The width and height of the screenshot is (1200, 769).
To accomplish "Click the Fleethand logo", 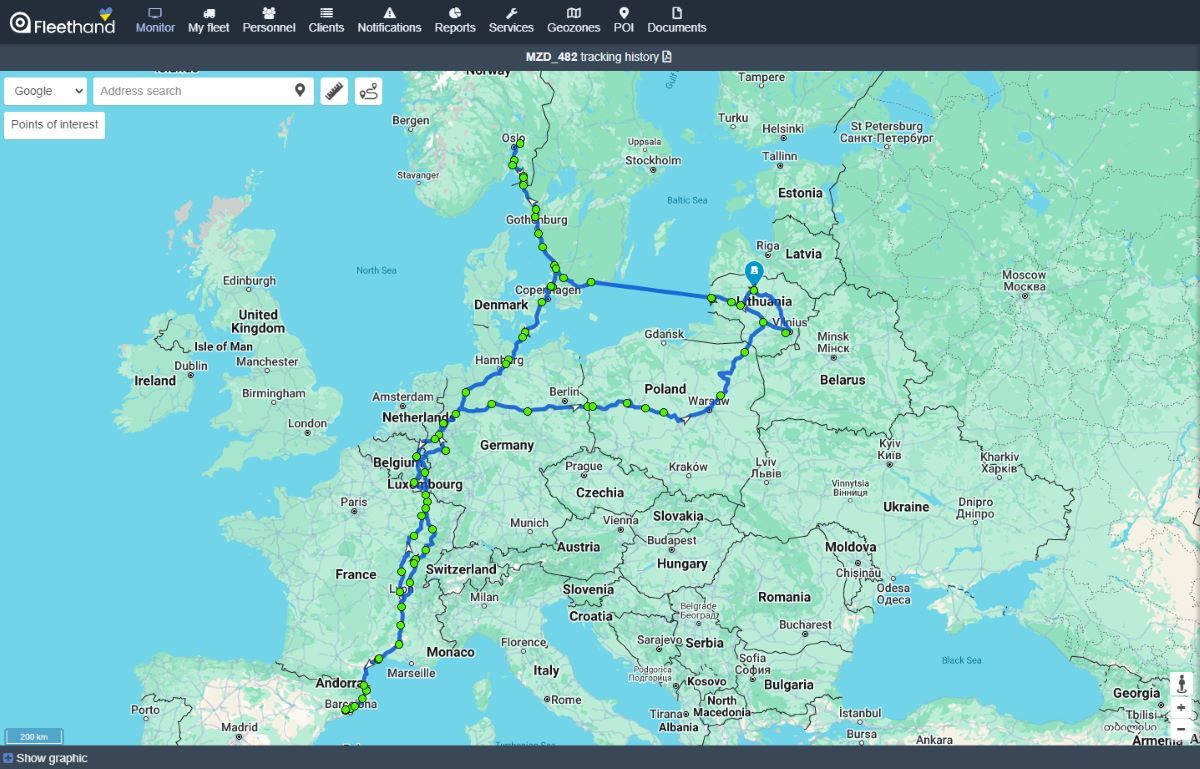I will (62, 21).
